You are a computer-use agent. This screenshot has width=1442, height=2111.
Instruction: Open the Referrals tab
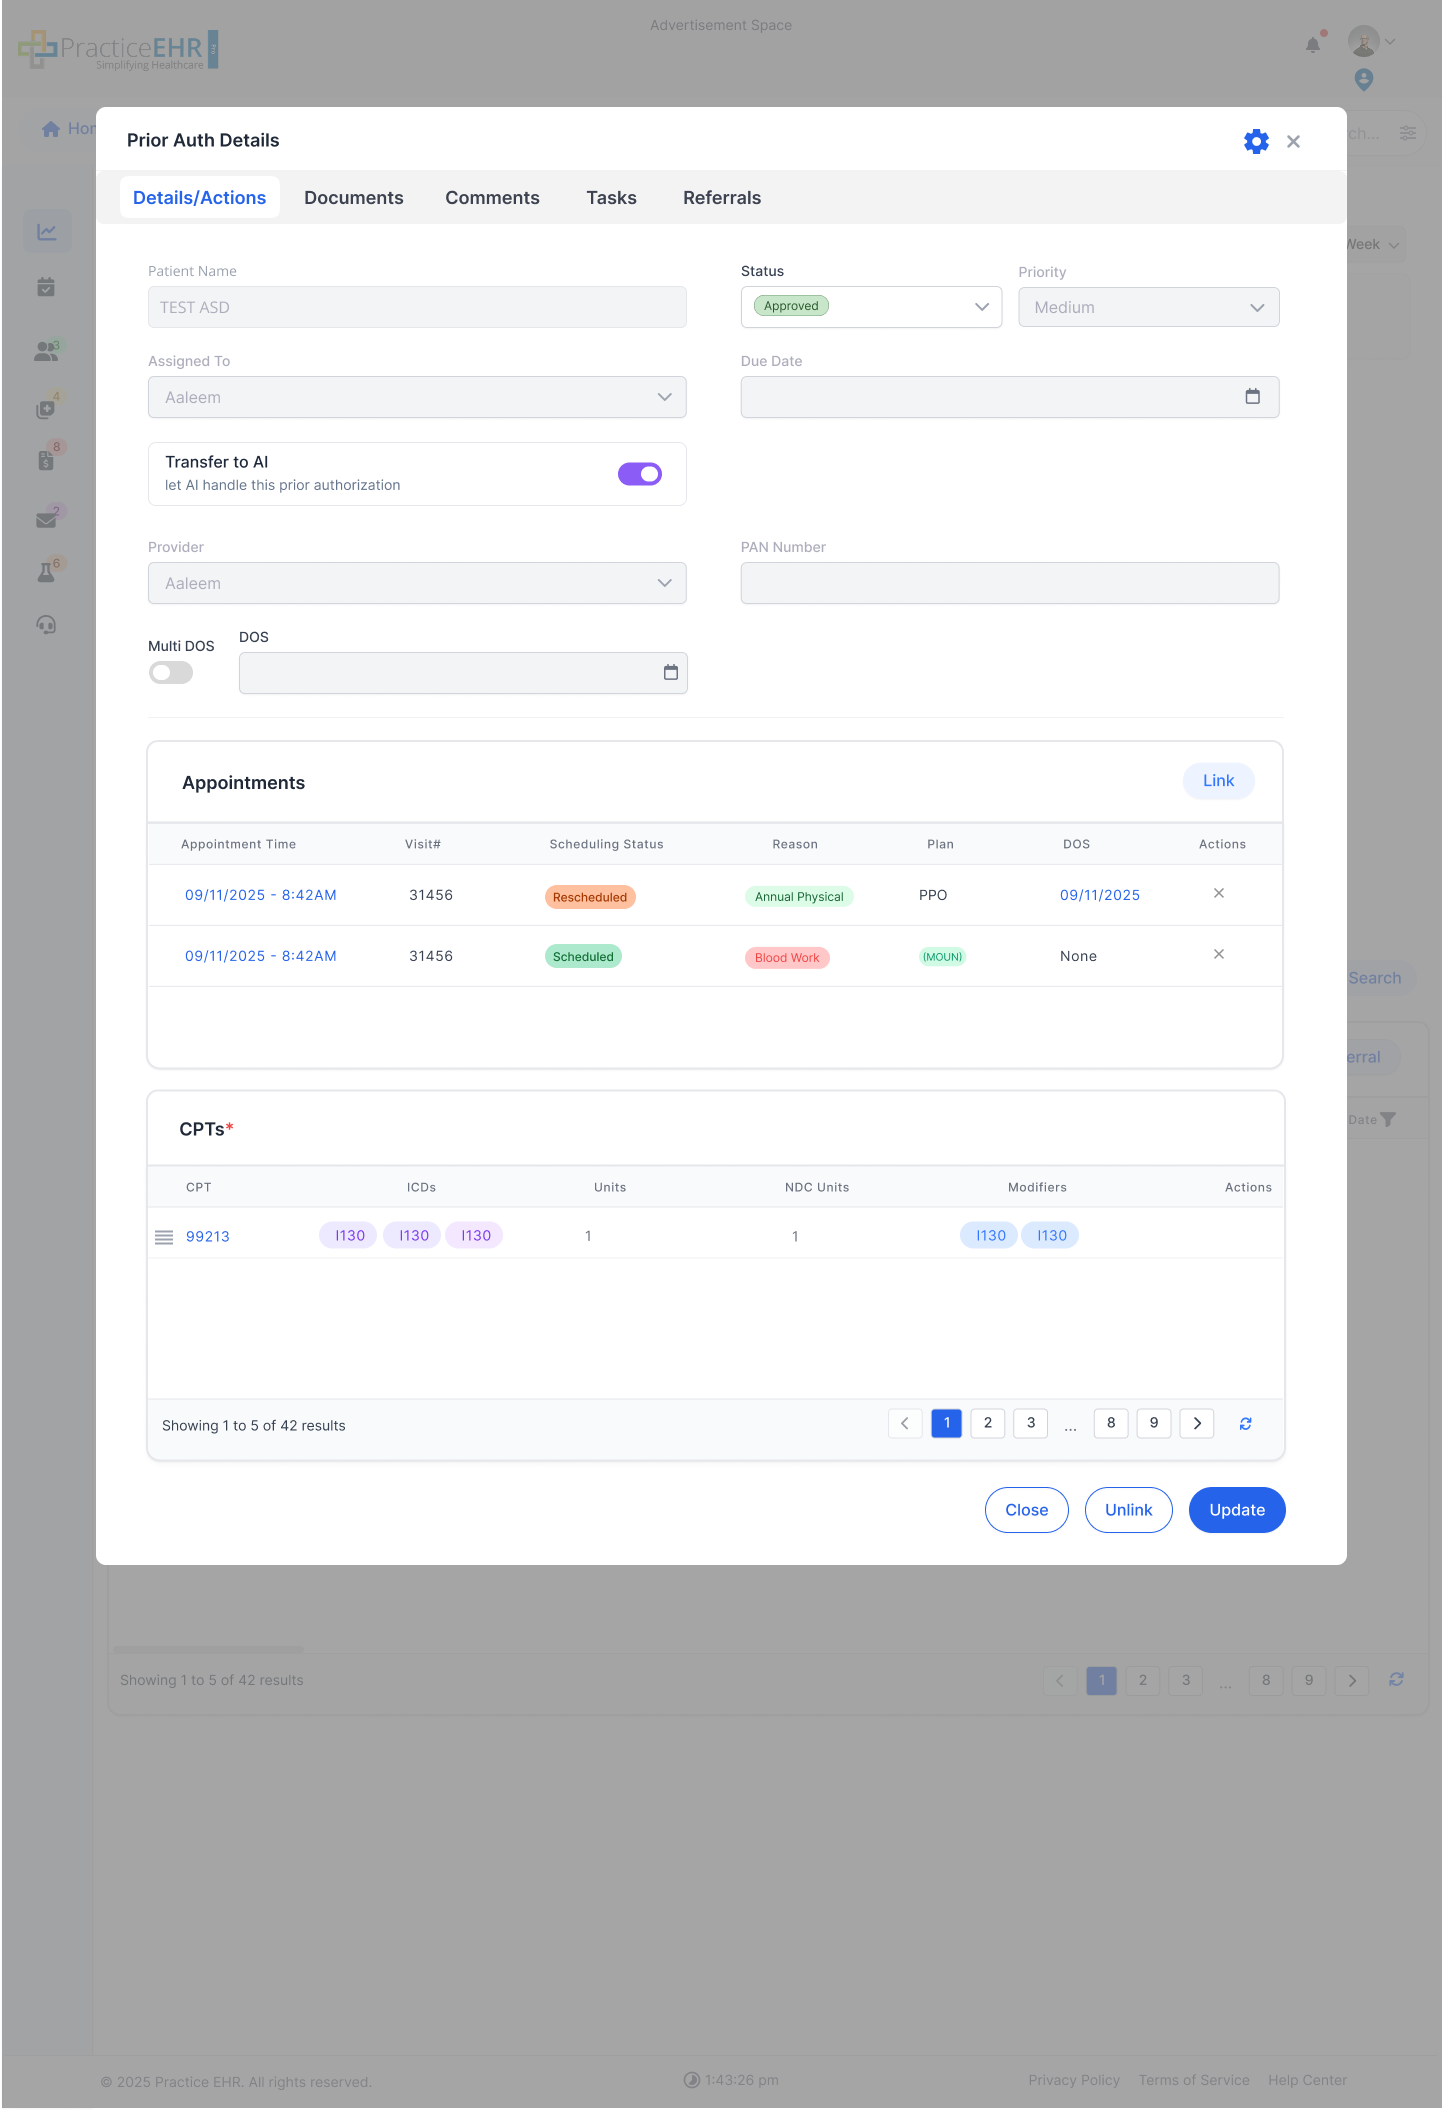[x=721, y=198]
